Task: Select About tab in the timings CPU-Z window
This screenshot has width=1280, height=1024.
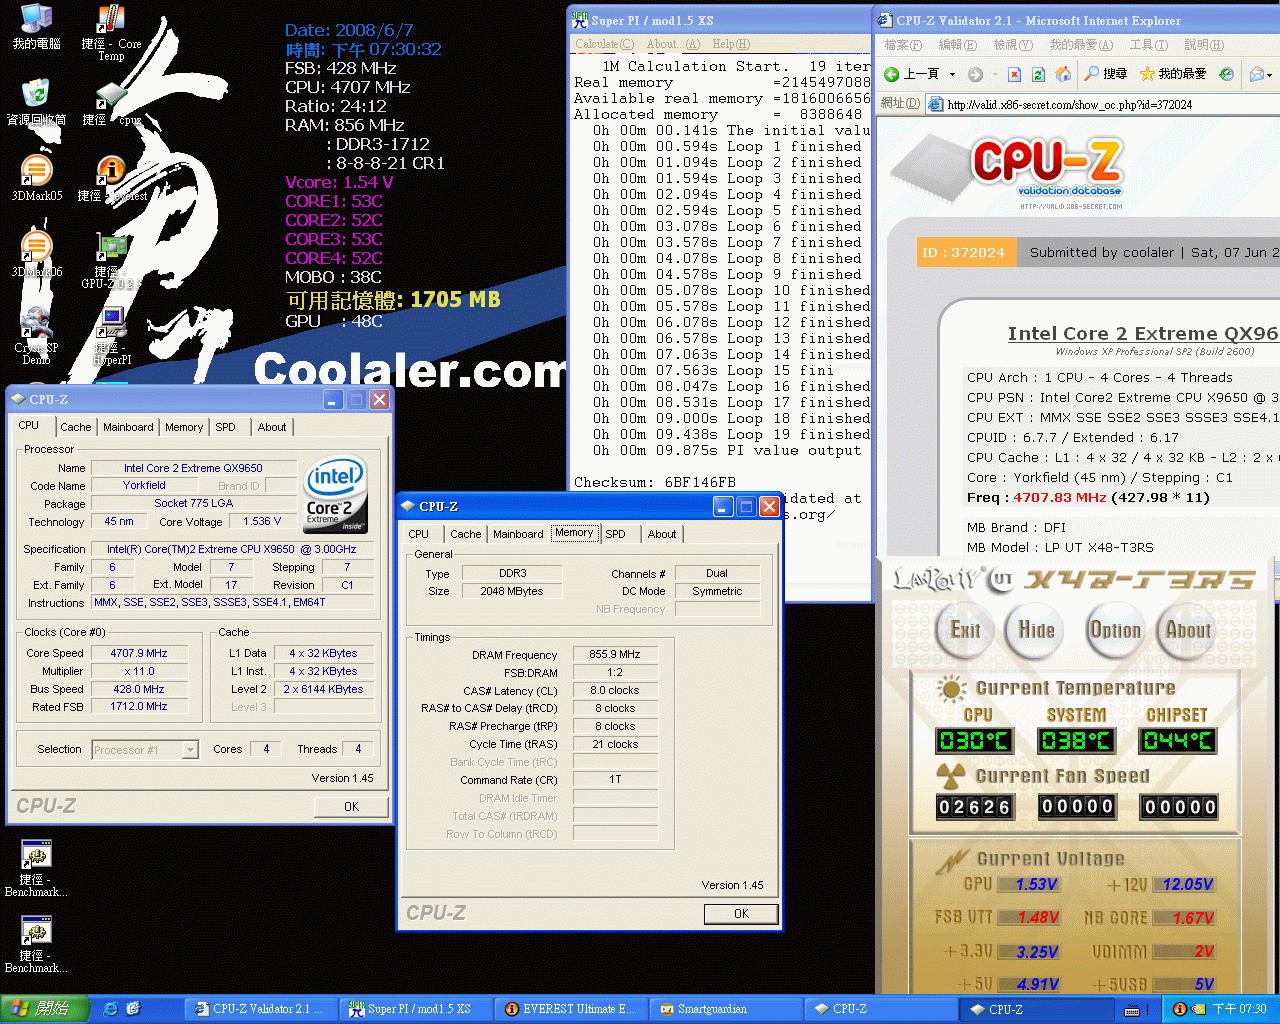Action: click(x=662, y=534)
